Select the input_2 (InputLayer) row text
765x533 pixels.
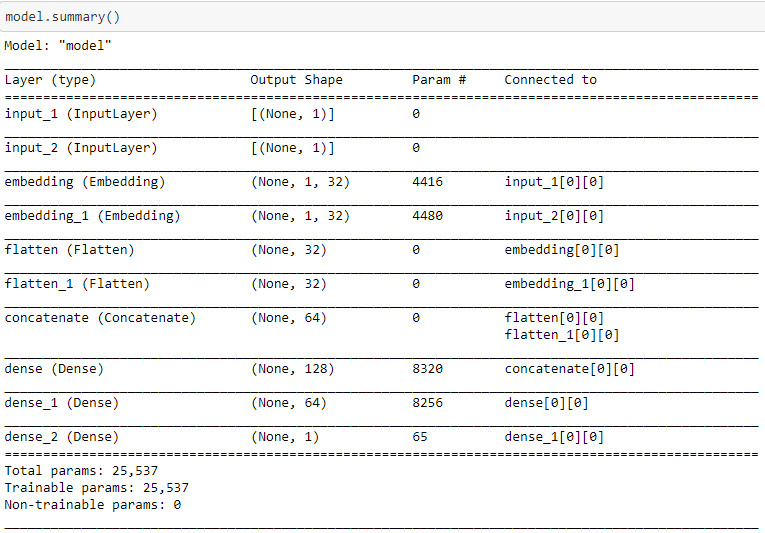tap(81, 148)
